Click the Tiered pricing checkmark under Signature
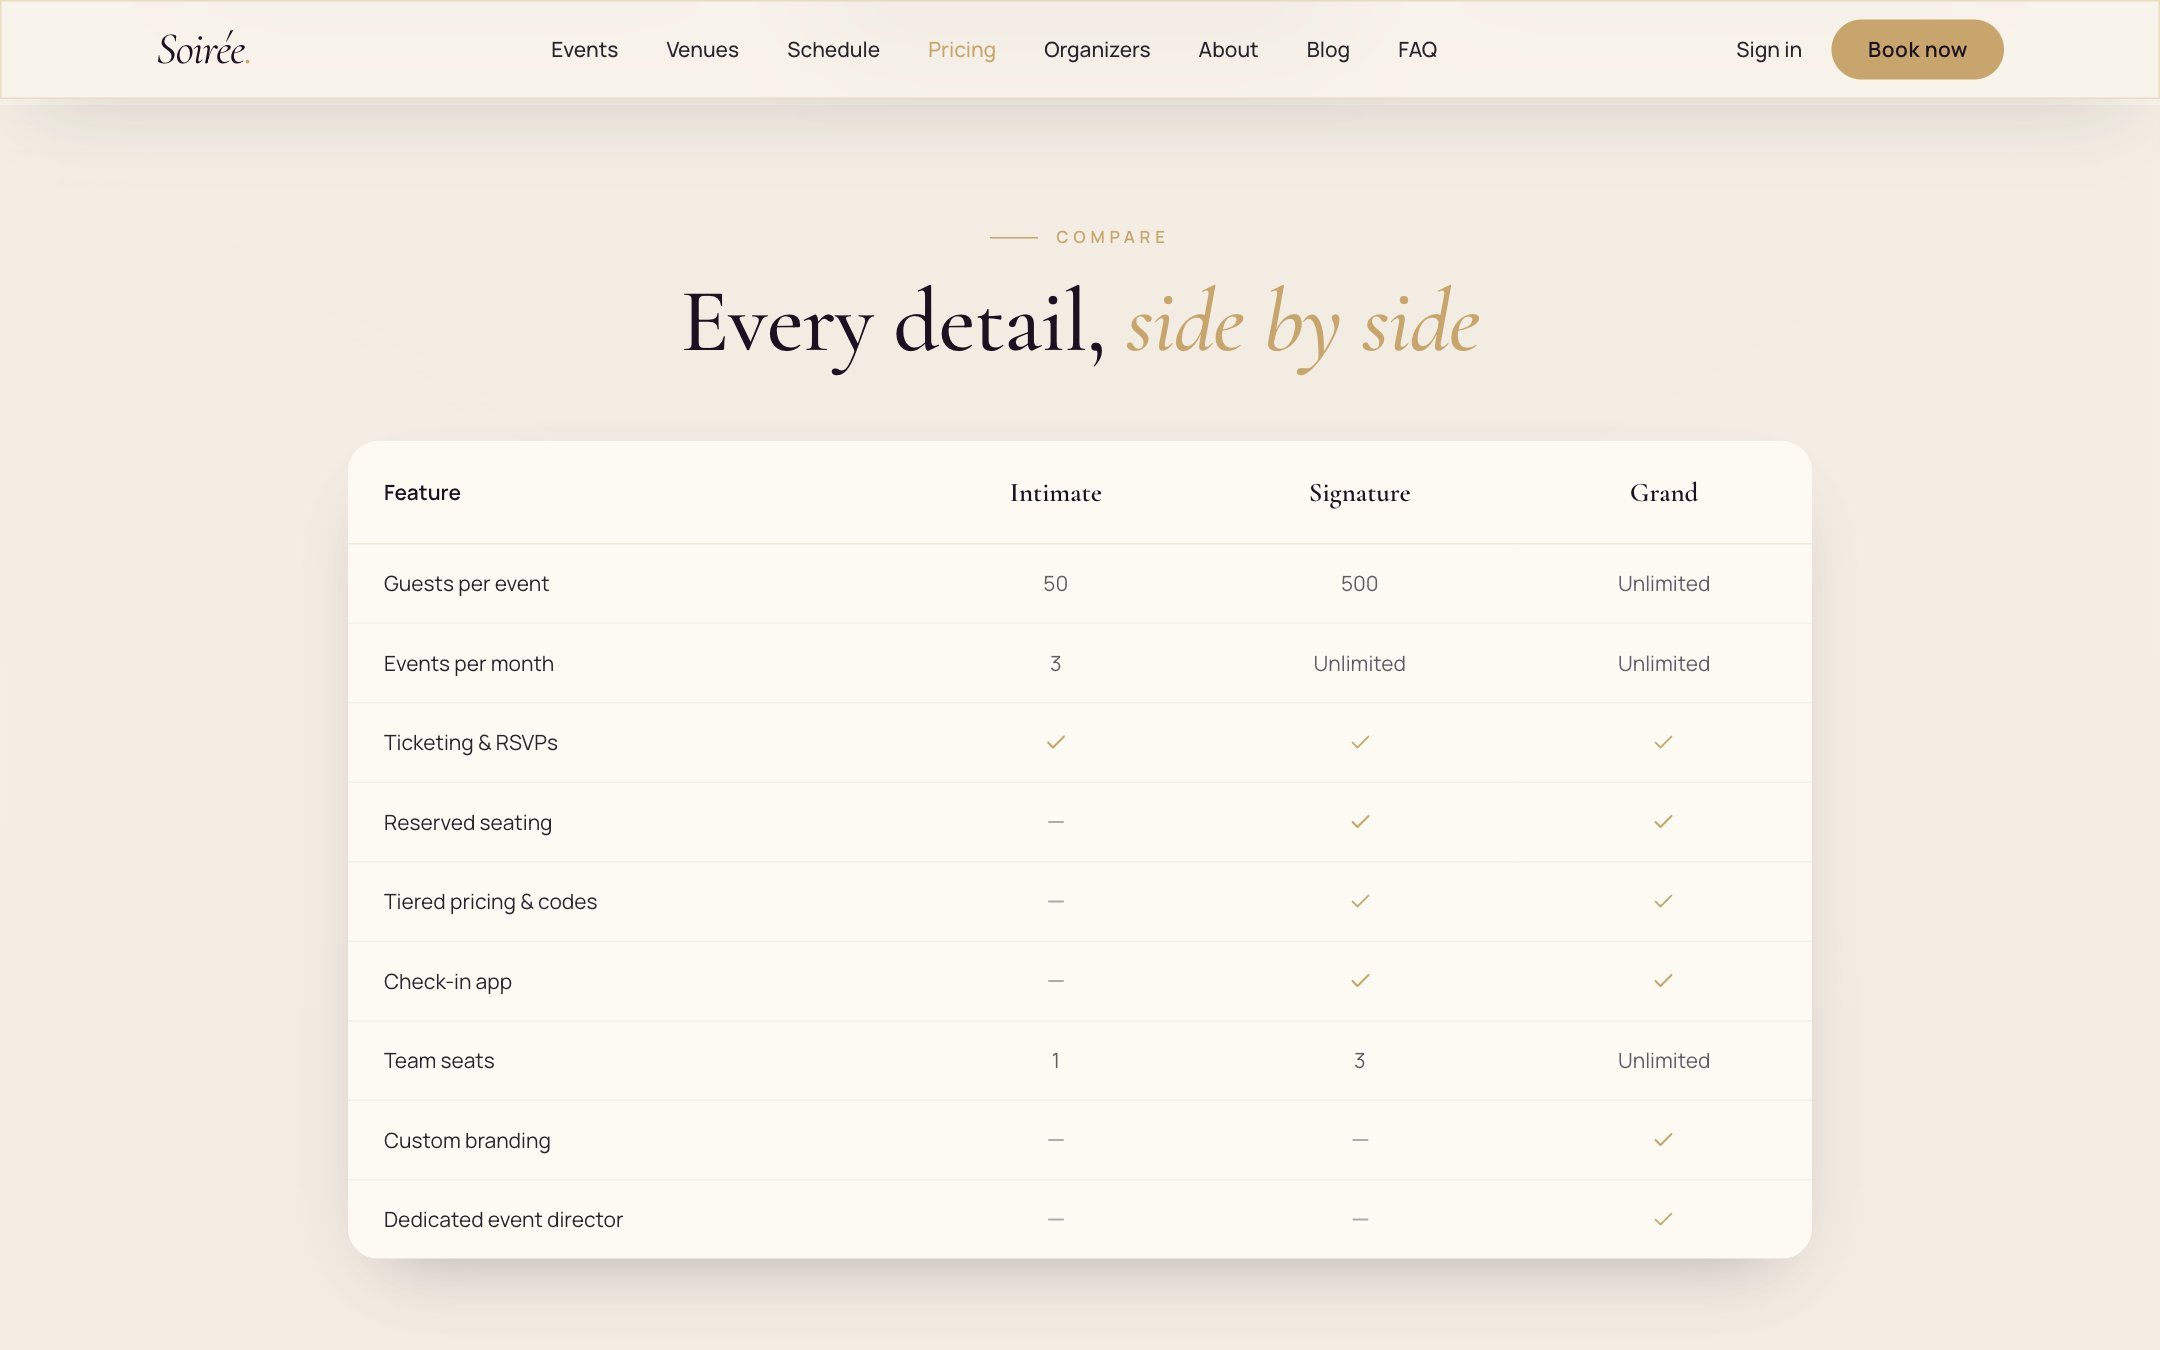This screenshot has width=2160, height=1350. (1360, 901)
